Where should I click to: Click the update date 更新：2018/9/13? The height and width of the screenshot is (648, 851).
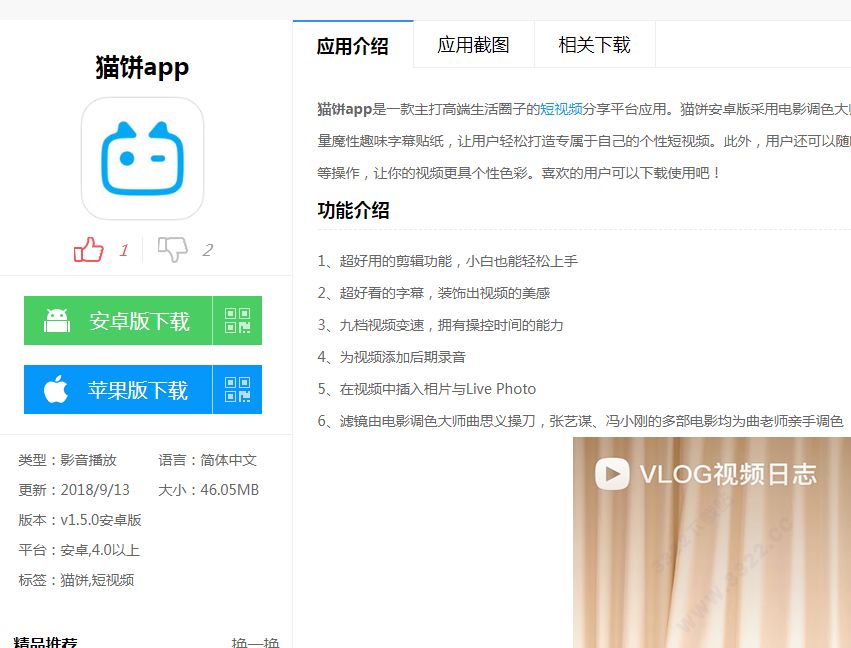pyautogui.click(x=74, y=490)
